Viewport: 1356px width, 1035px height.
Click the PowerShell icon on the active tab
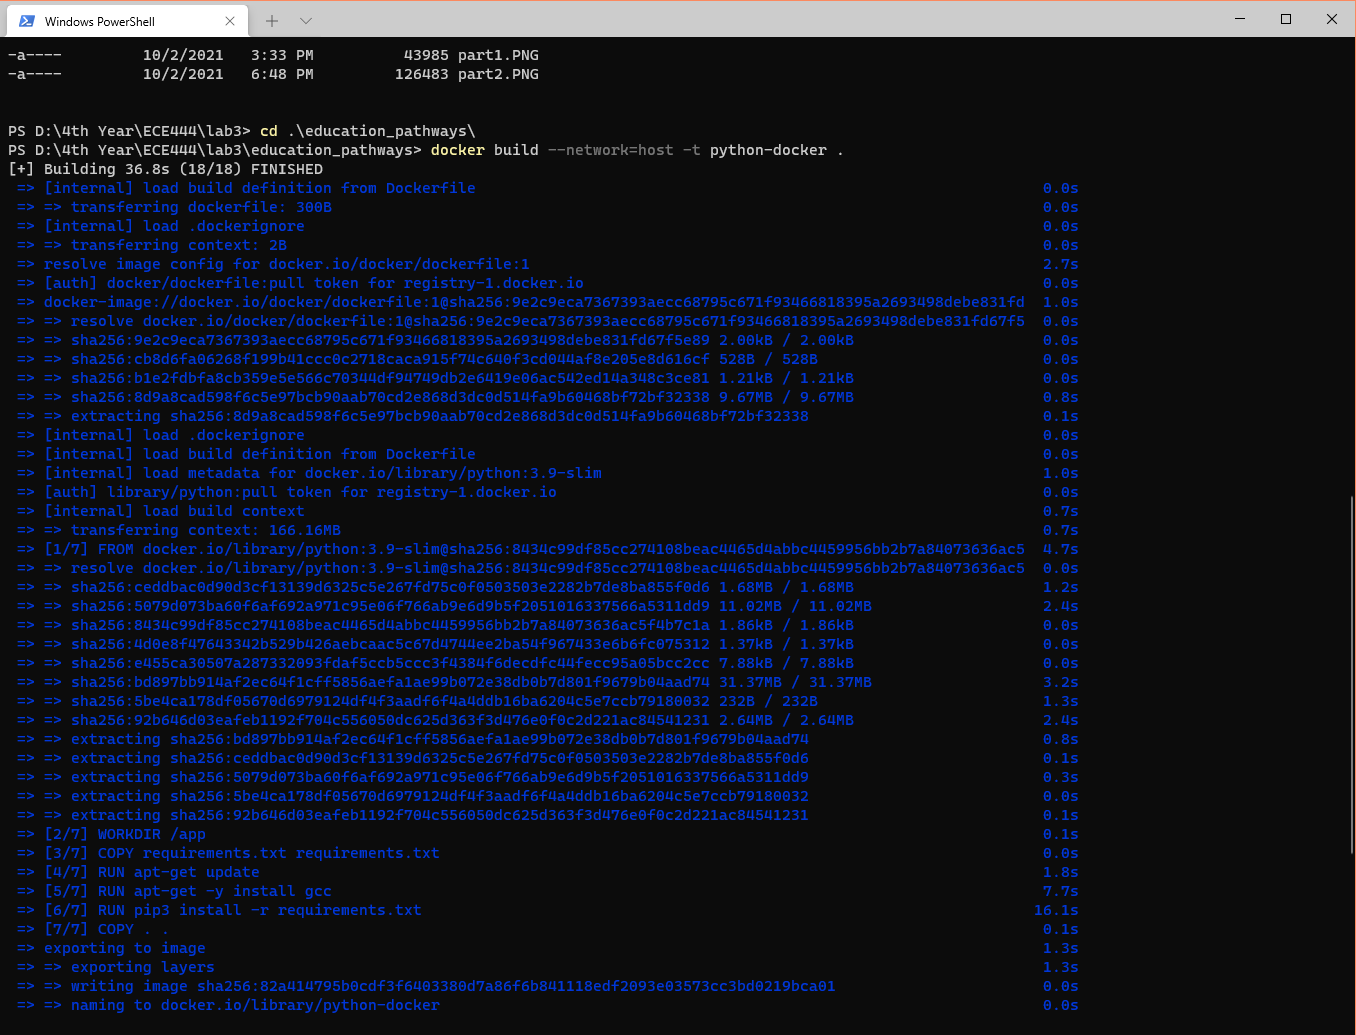coord(24,20)
